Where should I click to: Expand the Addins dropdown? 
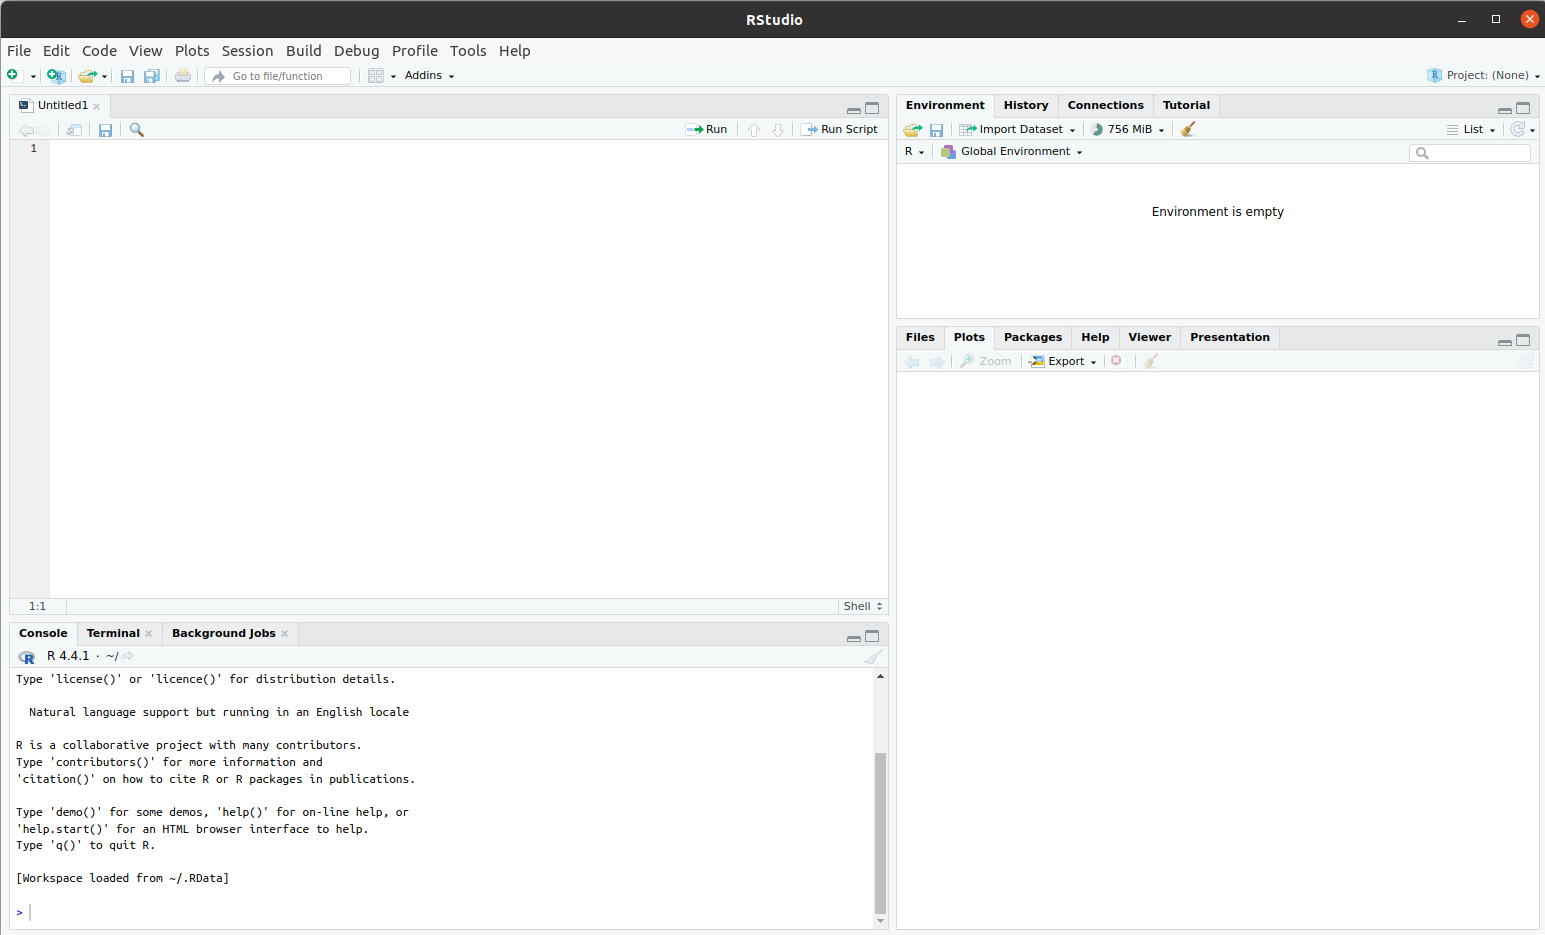tap(430, 76)
